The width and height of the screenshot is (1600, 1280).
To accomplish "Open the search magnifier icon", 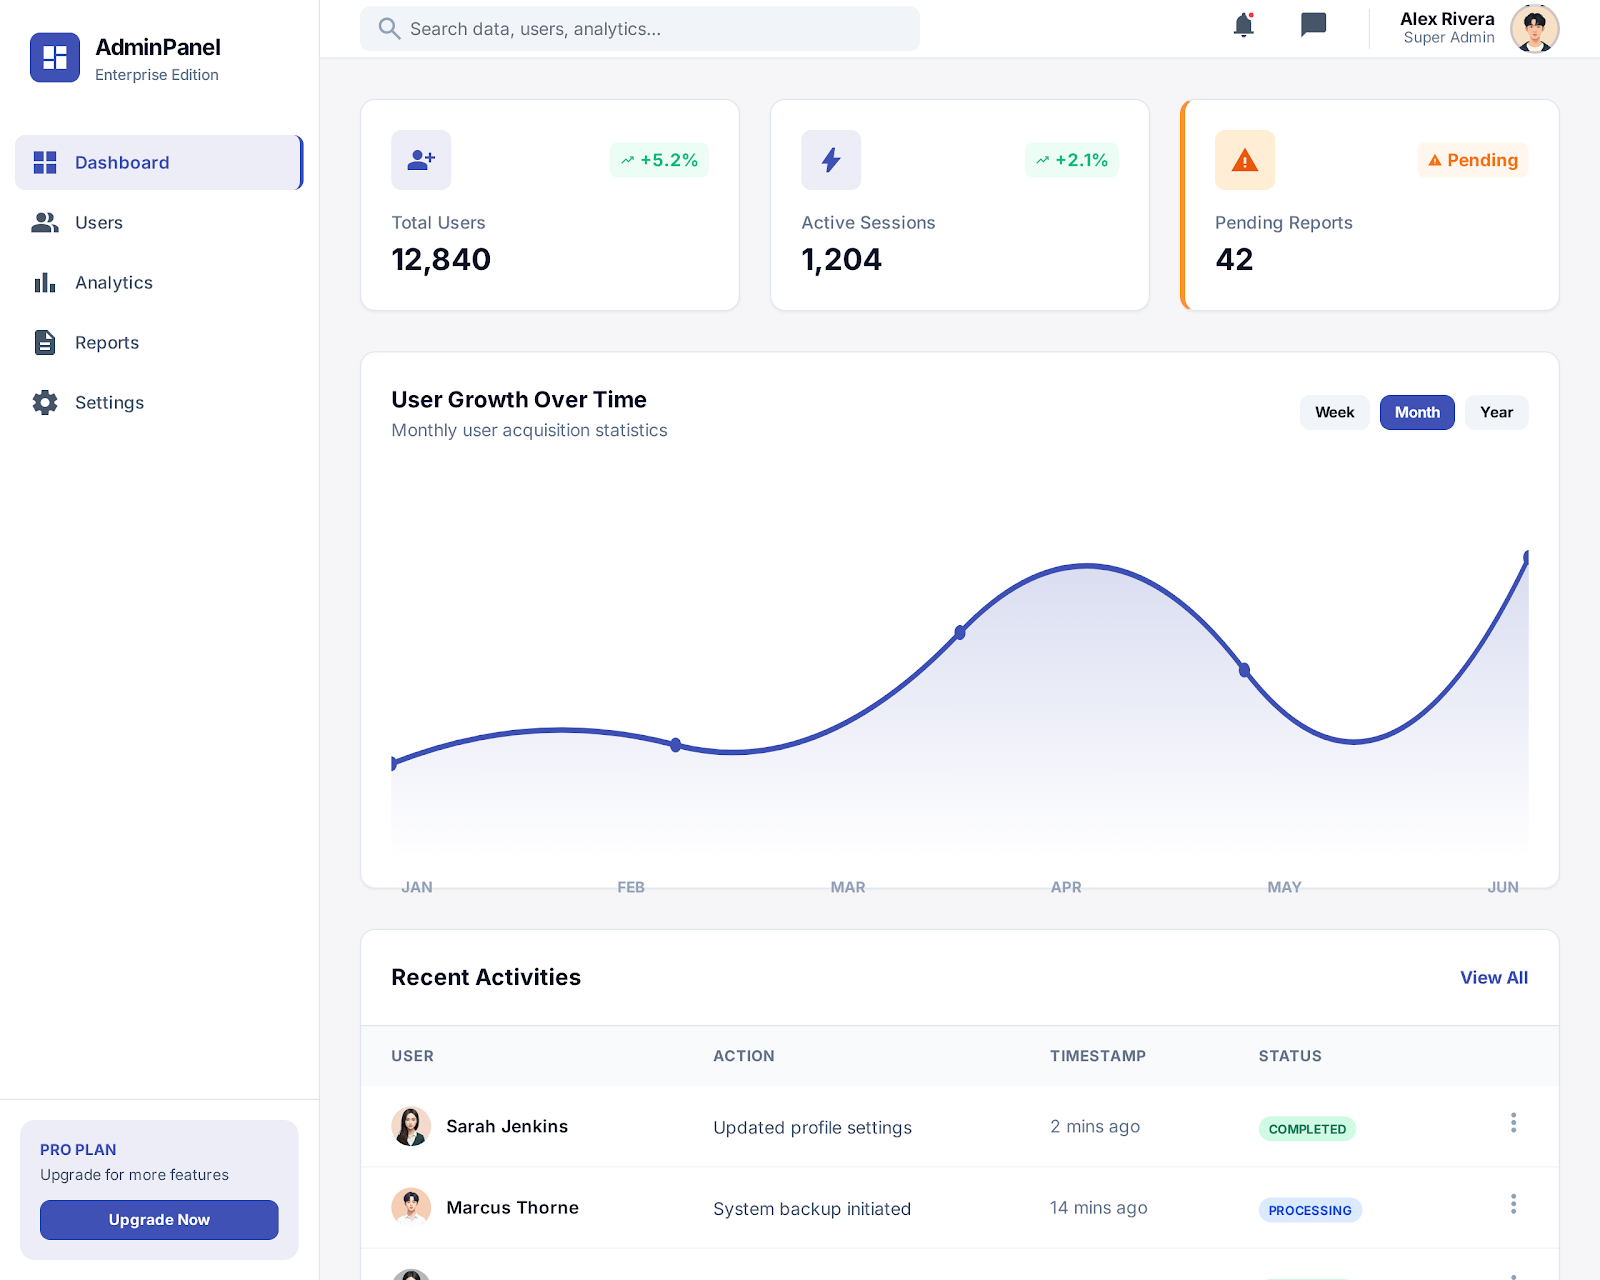I will 388,28.
